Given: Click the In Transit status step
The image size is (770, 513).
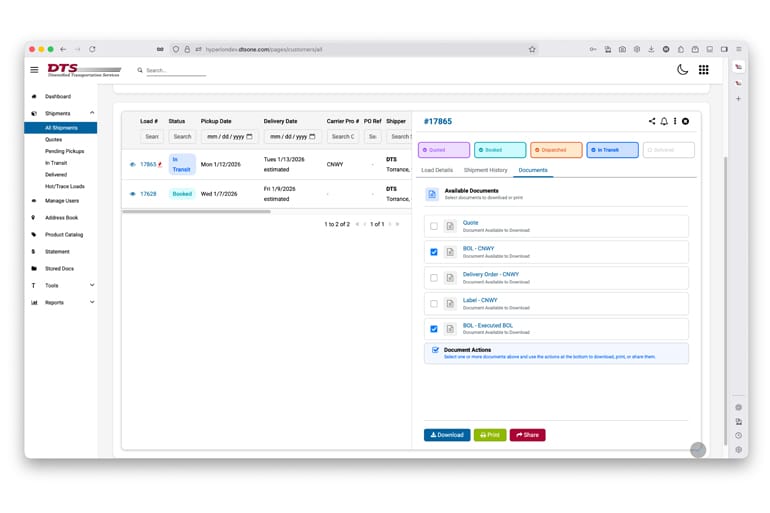Looking at the screenshot, I should point(612,150).
